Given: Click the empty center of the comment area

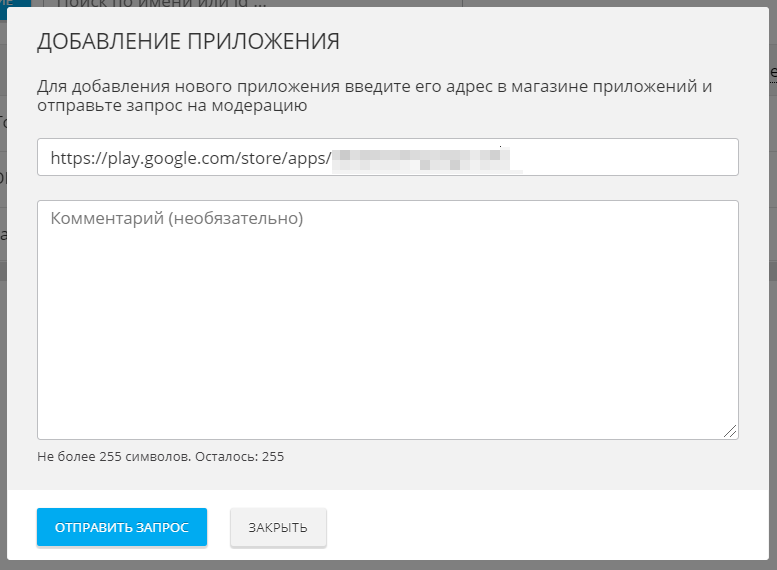Looking at the screenshot, I should (x=387, y=330).
